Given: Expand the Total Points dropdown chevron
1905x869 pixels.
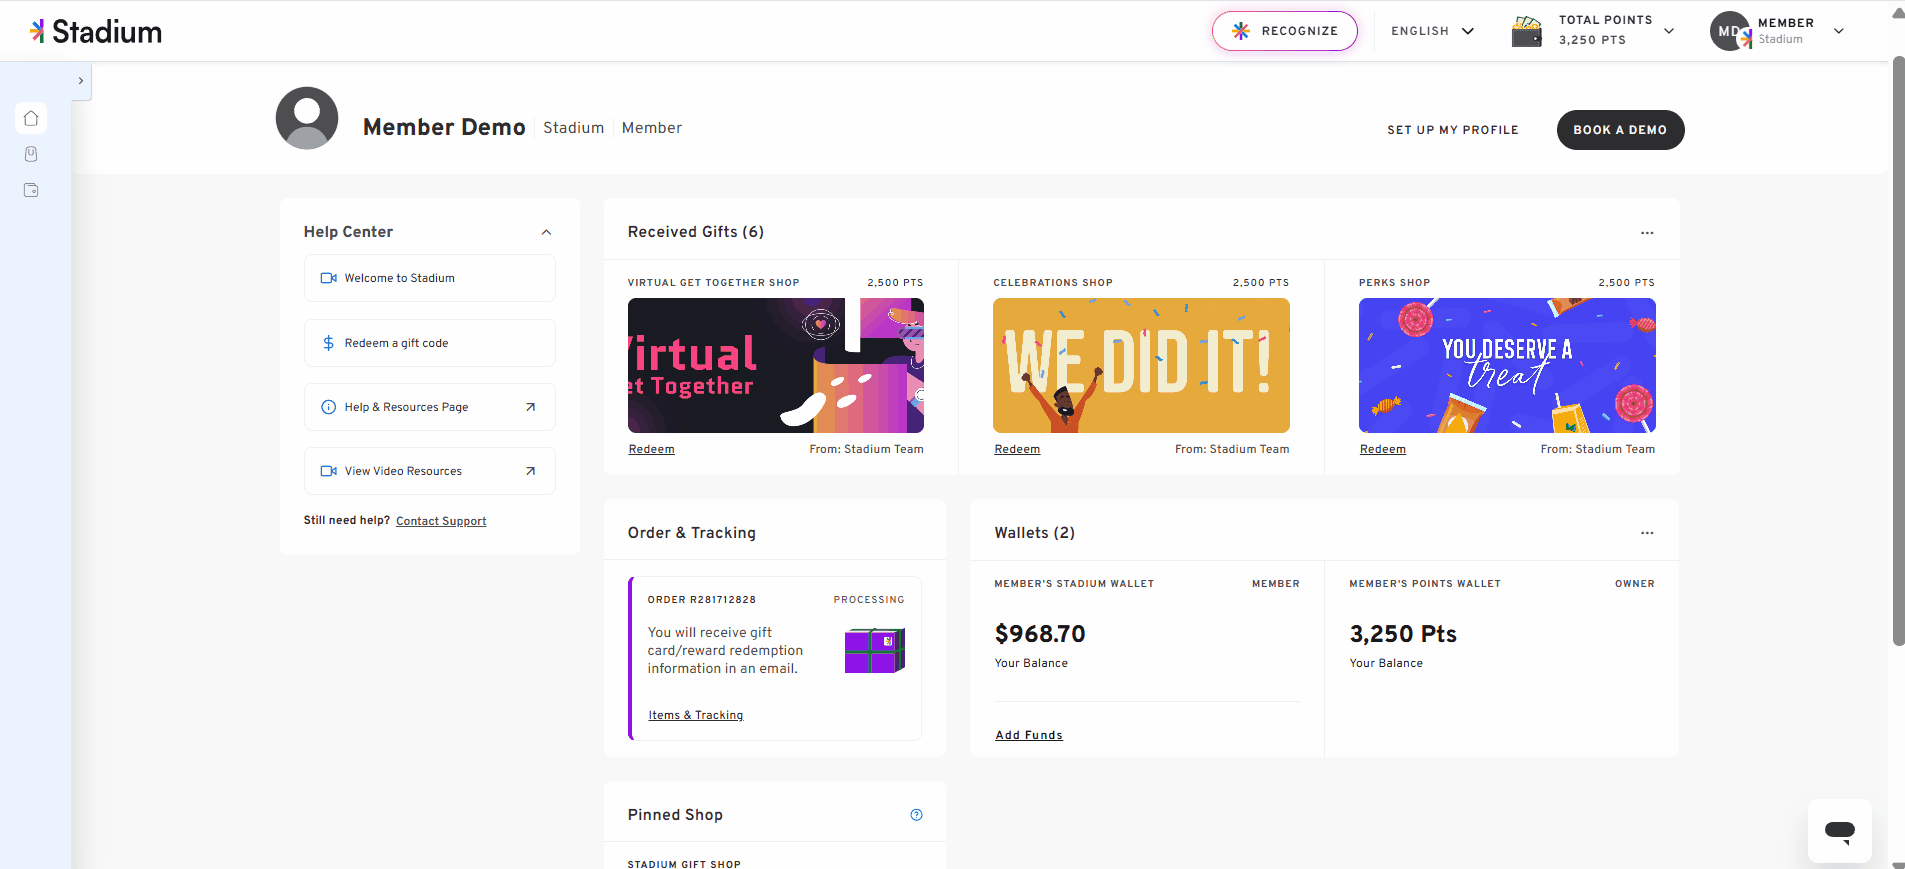Looking at the screenshot, I should [x=1669, y=31].
